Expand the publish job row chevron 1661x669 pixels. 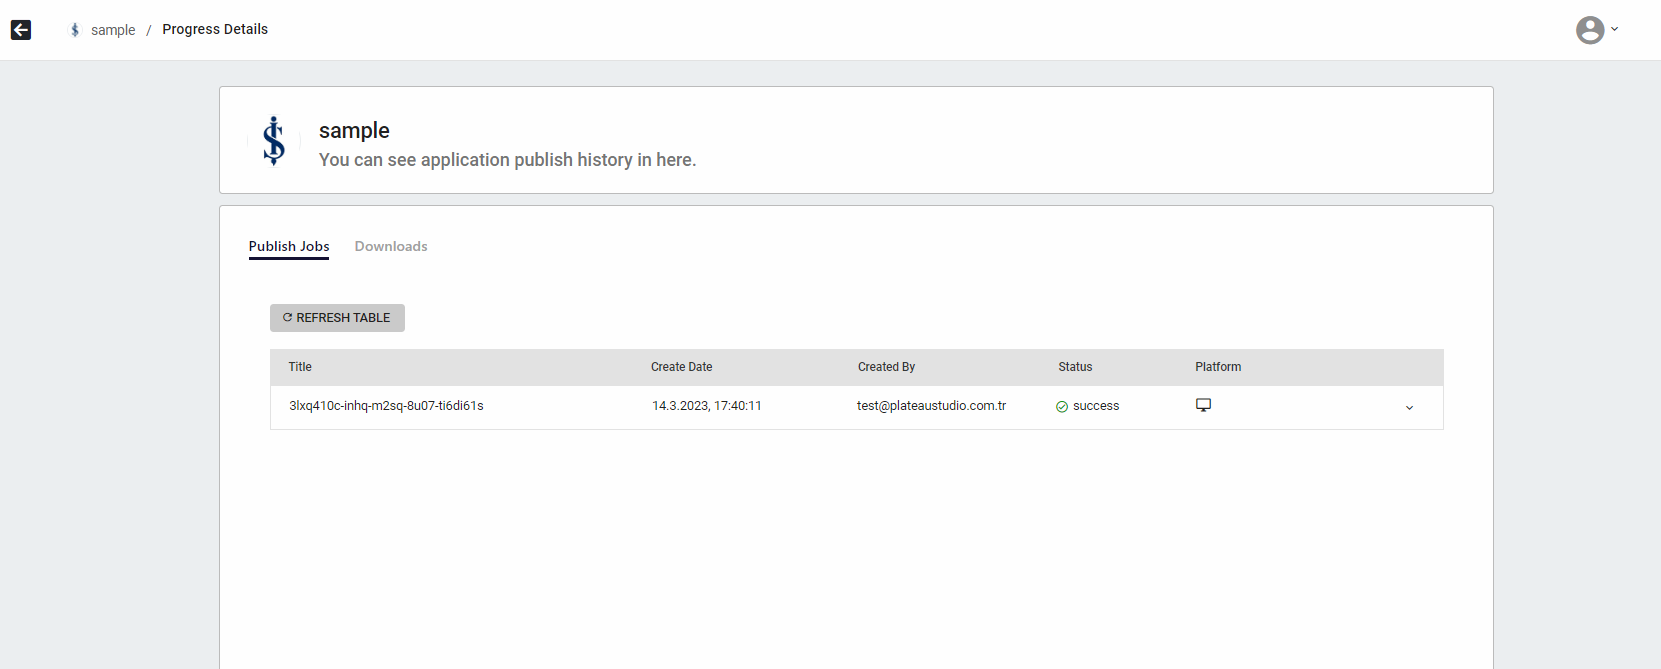point(1409,408)
